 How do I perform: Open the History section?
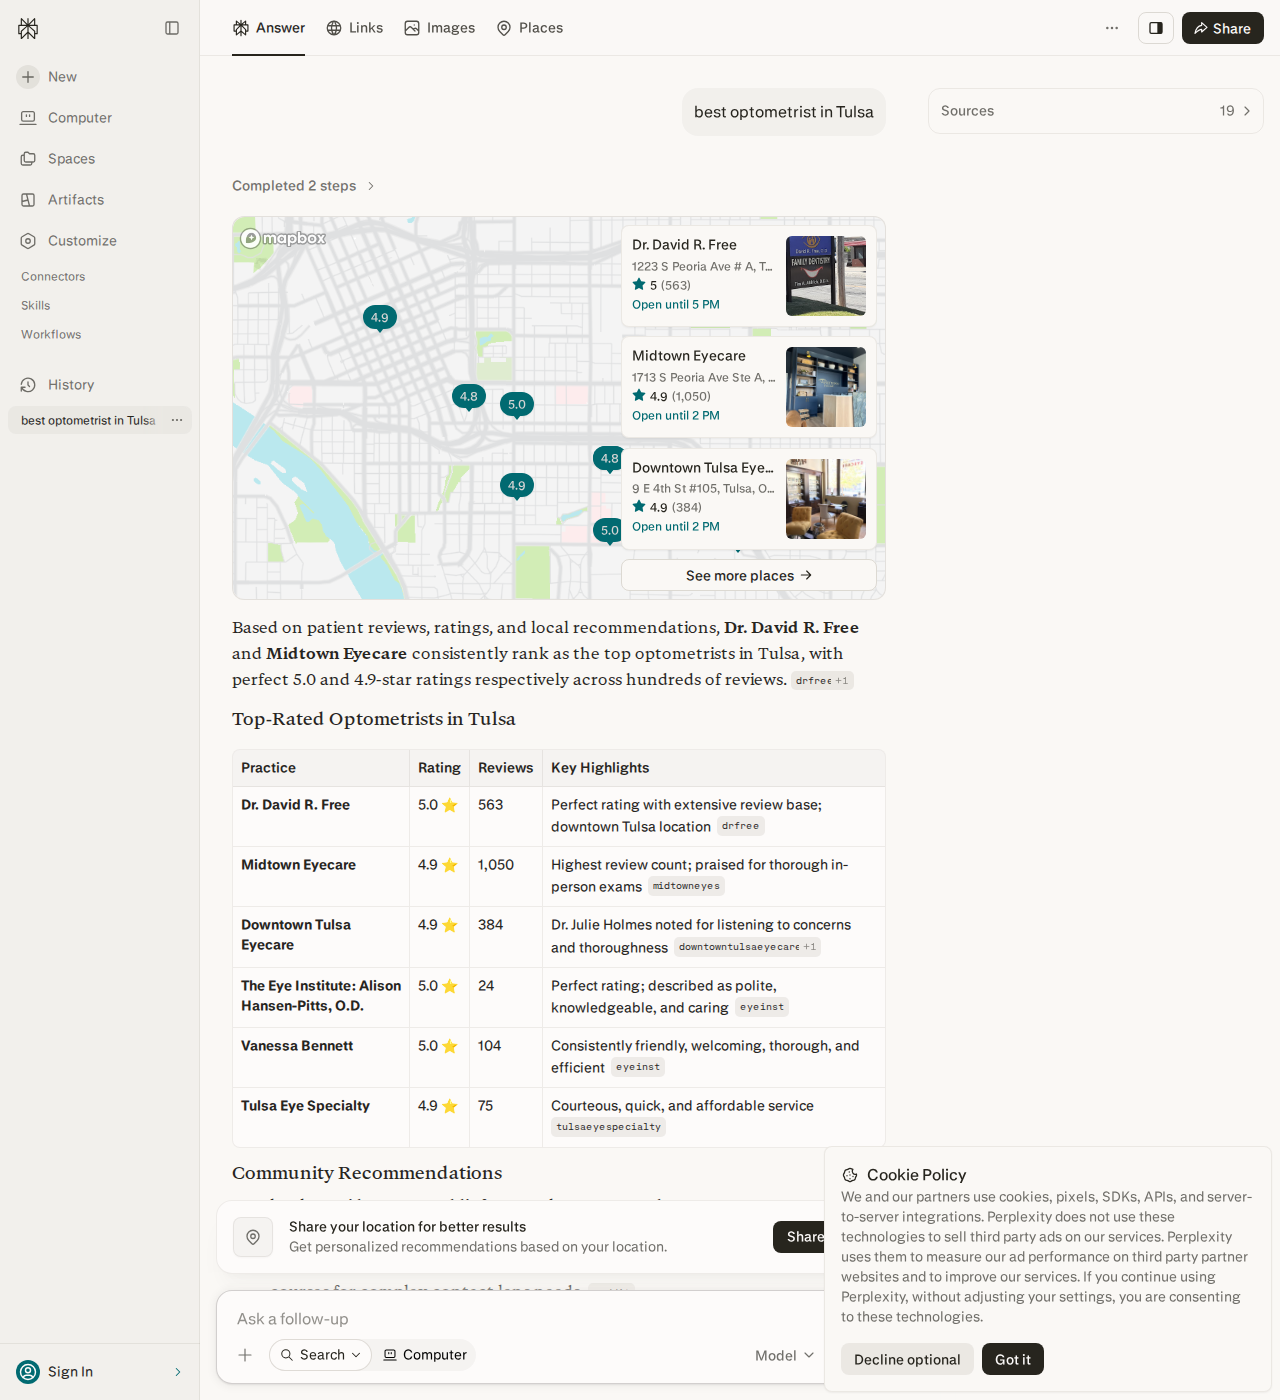tap(58, 385)
